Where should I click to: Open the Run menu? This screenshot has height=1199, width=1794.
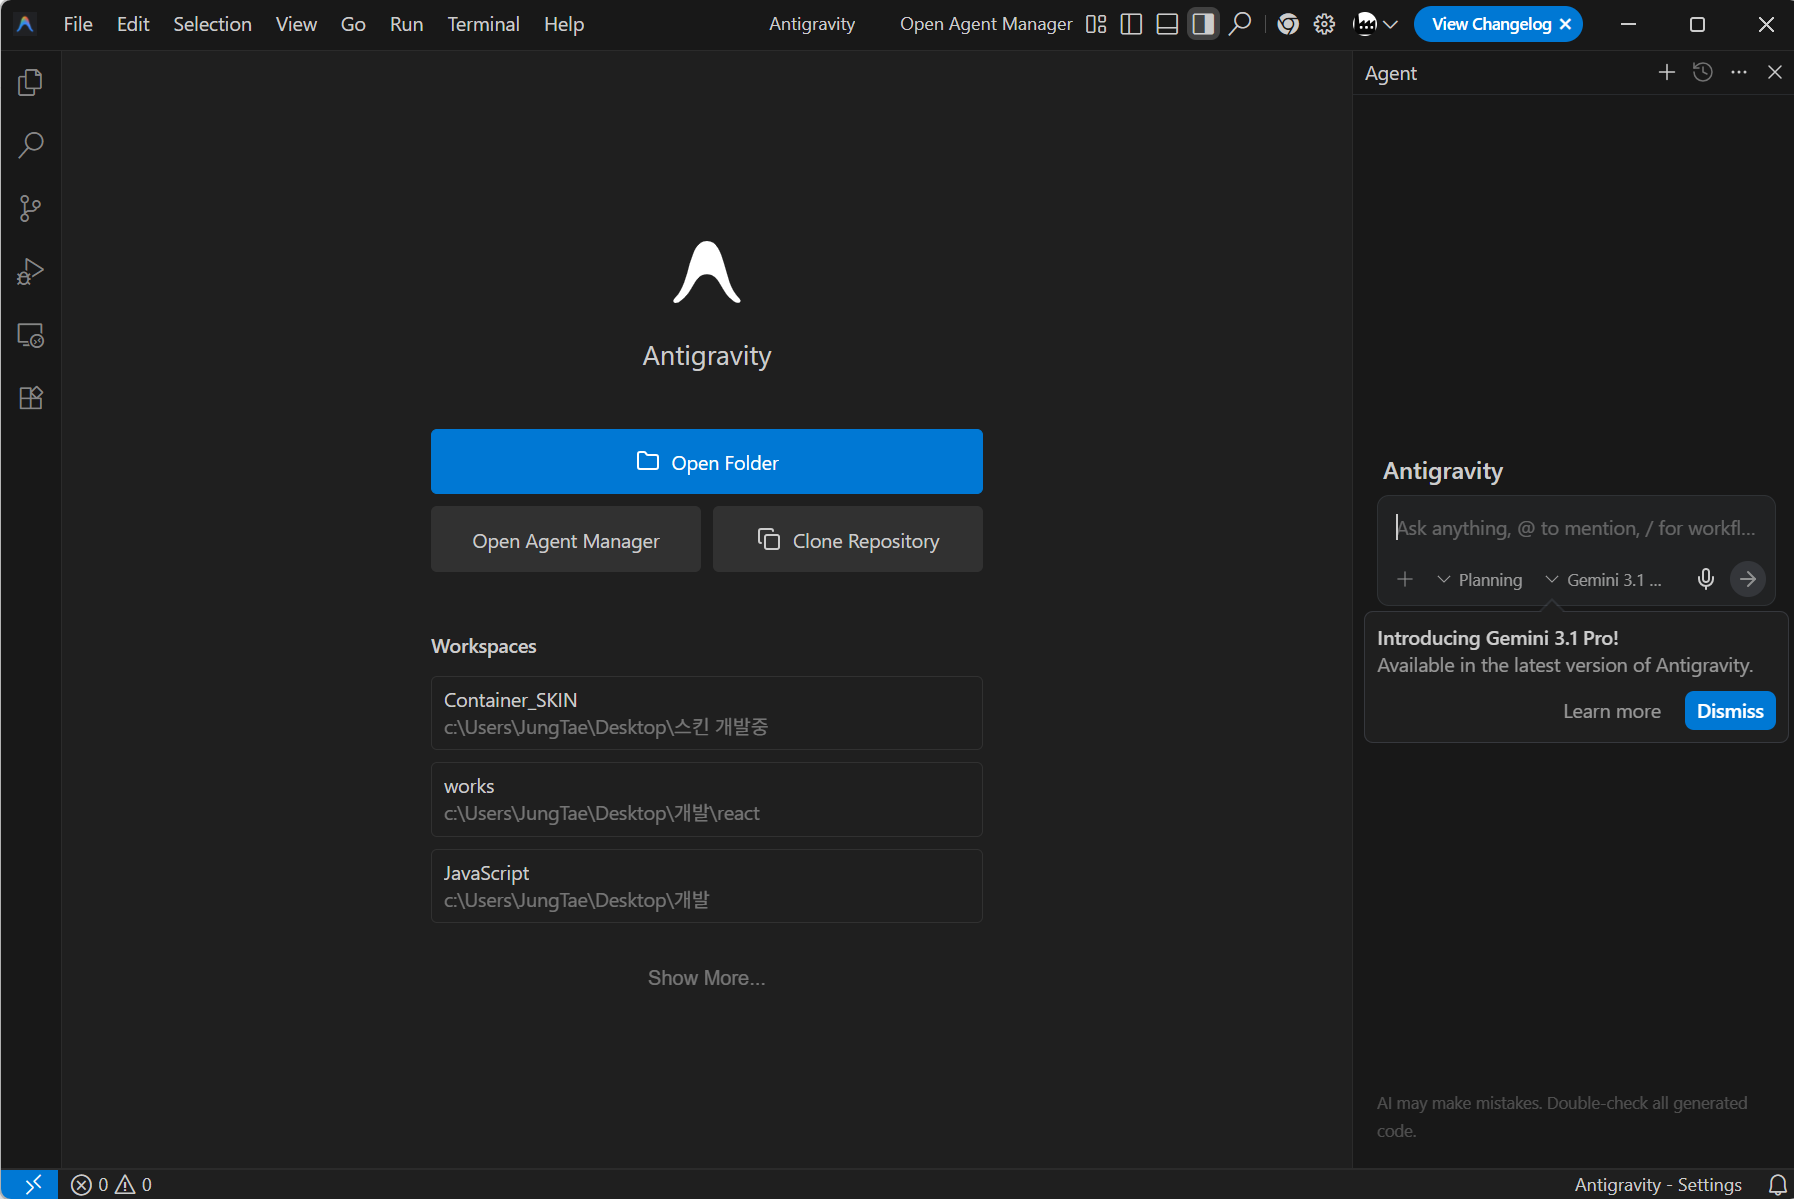406,24
